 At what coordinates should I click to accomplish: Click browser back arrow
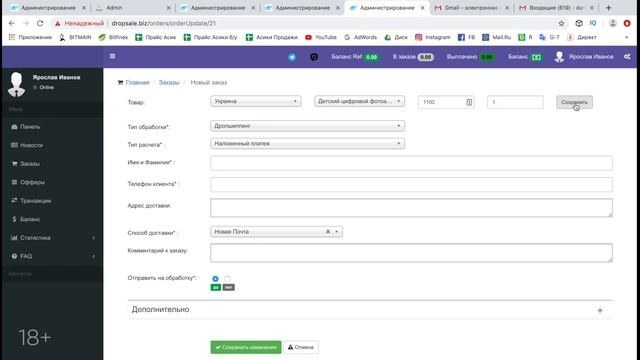(x=12, y=23)
